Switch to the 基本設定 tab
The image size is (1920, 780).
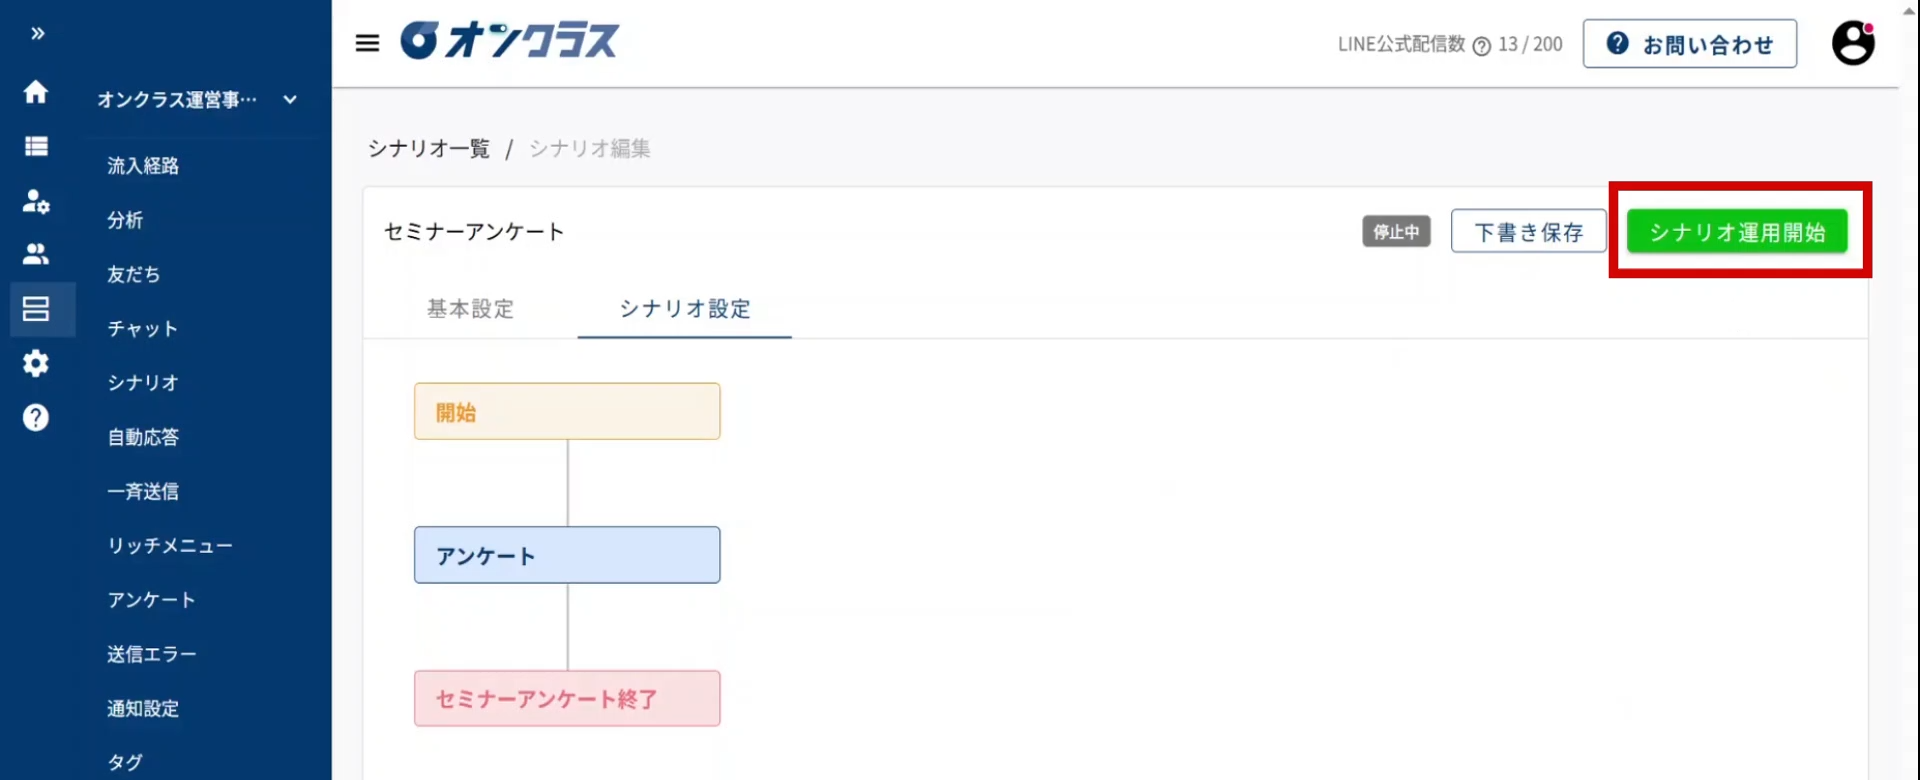click(x=470, y=309)
